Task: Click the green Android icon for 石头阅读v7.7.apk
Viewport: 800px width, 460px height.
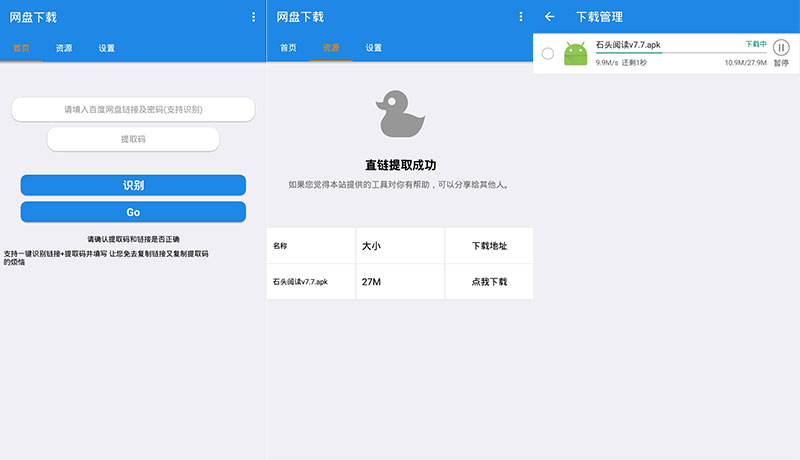Action: [x=575, y=53]
